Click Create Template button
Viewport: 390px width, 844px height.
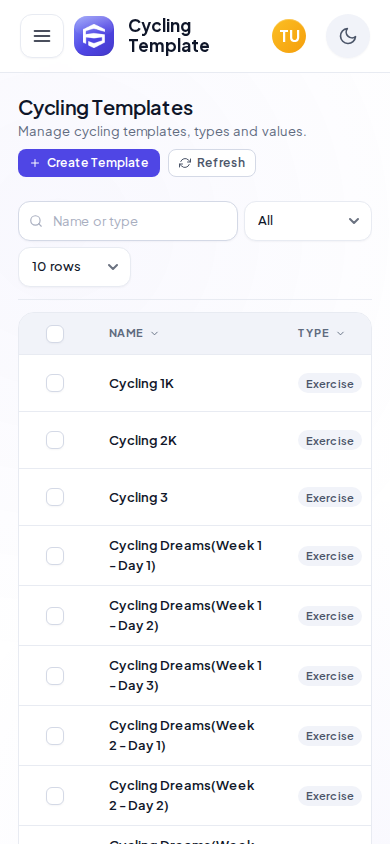coord(89,163)
